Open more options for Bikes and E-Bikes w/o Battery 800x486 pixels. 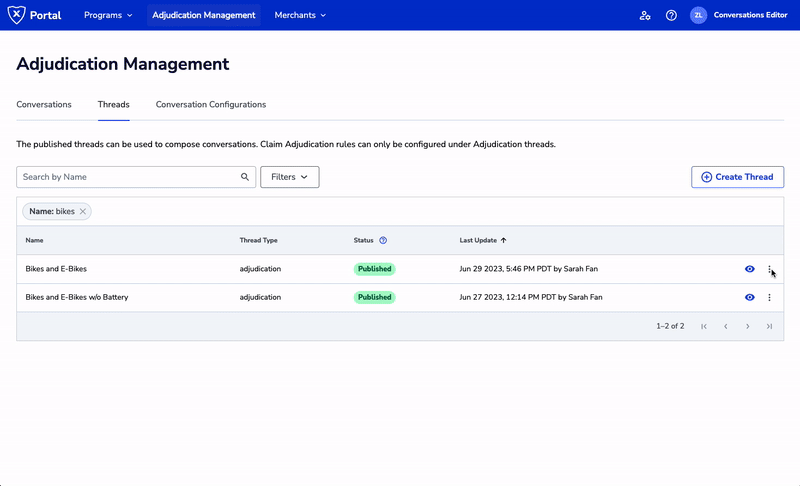769,297
